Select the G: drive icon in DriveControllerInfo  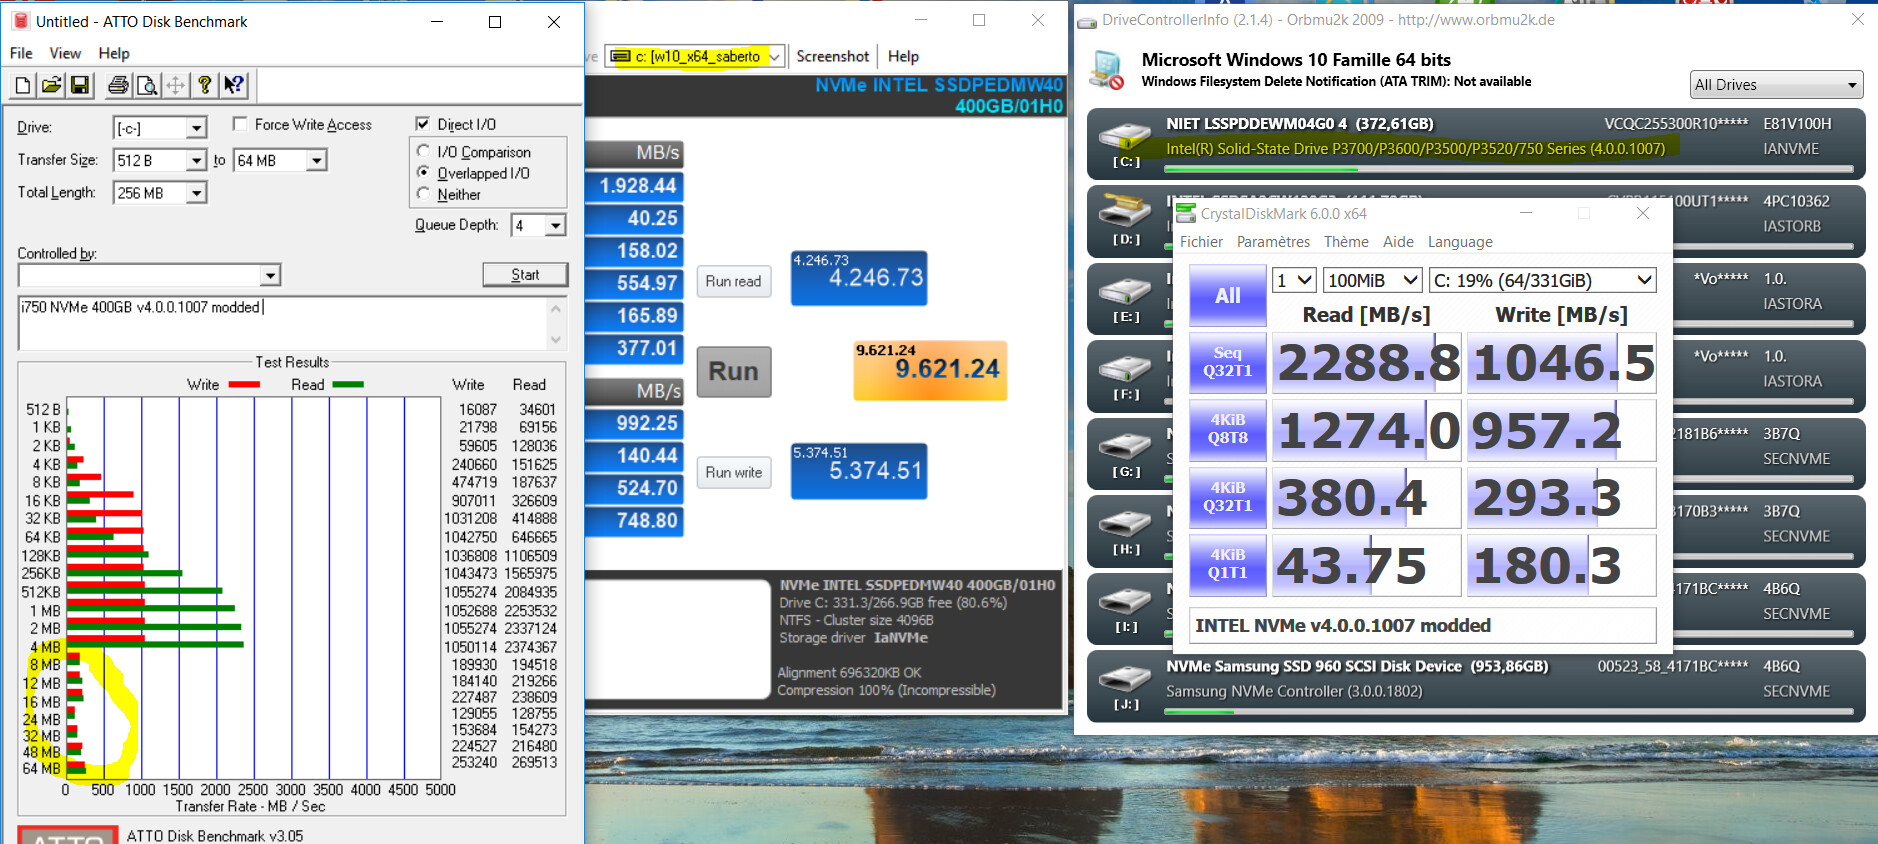click(x=1126, y=446)
